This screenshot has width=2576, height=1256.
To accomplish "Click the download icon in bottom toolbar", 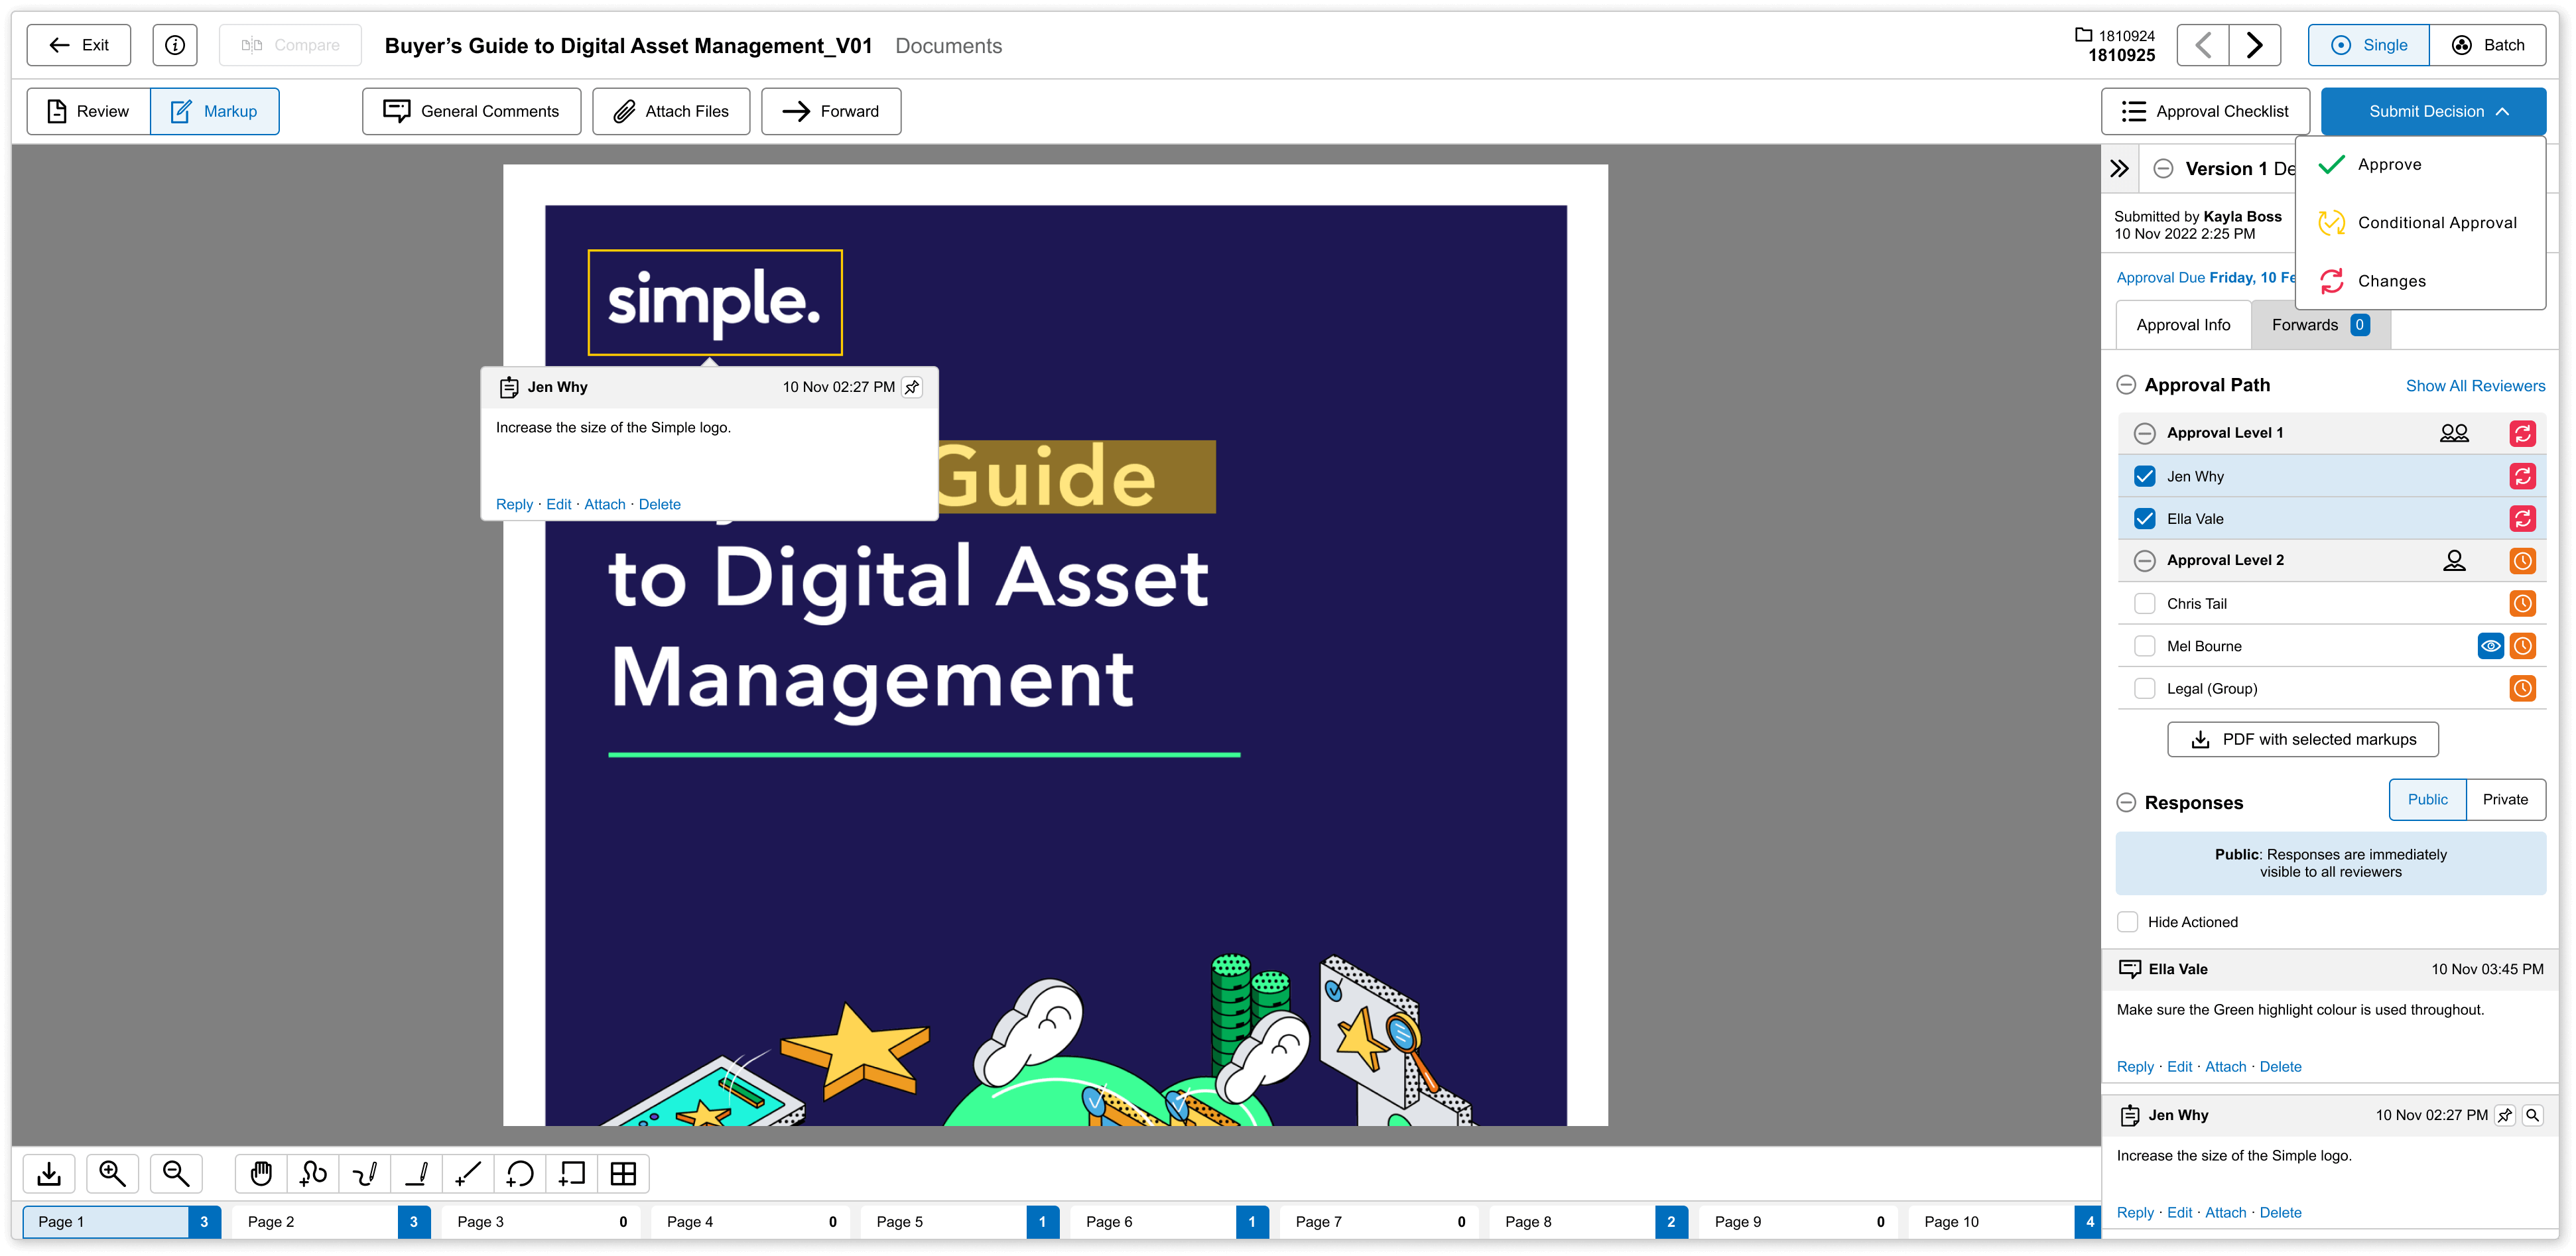I will pos(49,1173).
